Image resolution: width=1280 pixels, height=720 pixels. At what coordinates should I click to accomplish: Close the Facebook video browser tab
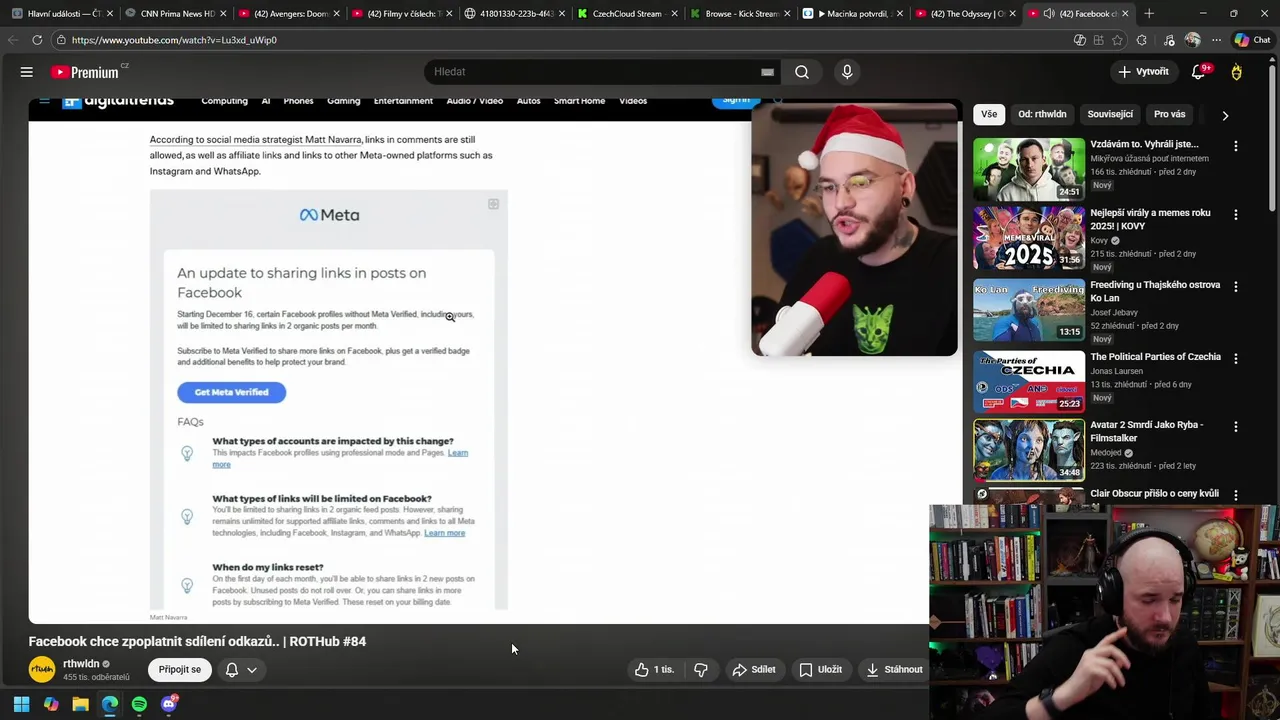[x=1125, y=14]
